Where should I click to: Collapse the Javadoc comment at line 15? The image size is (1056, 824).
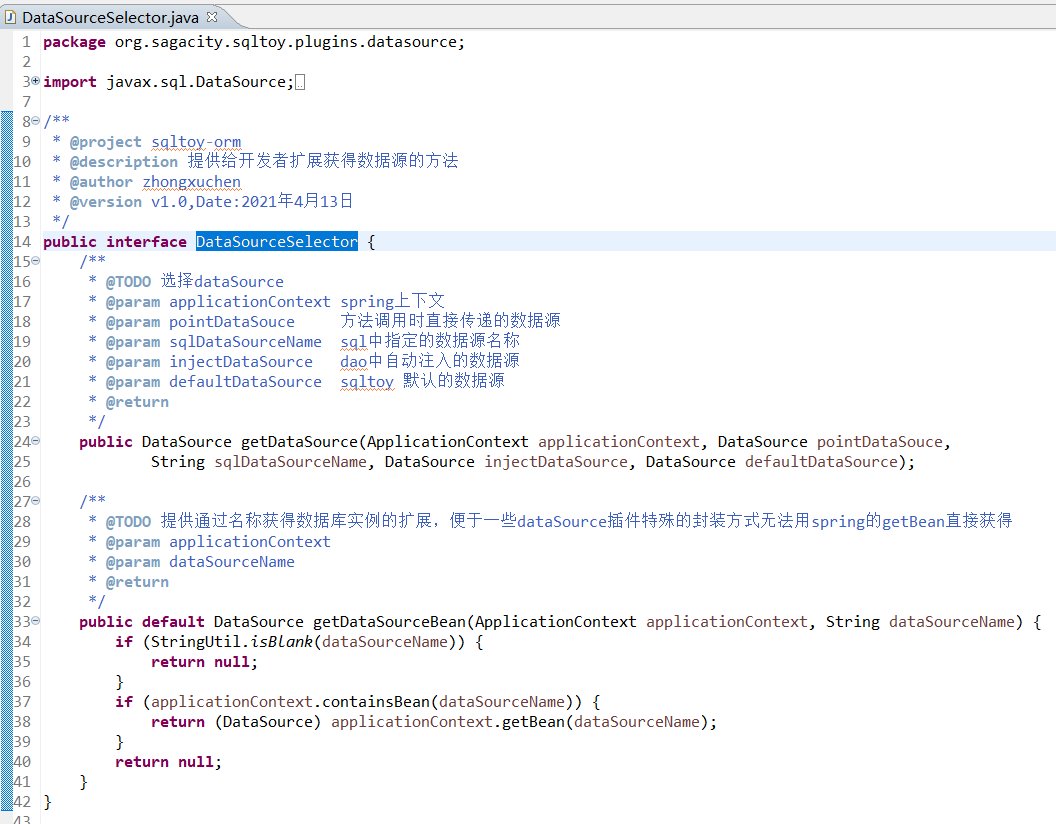coord(36,261)
